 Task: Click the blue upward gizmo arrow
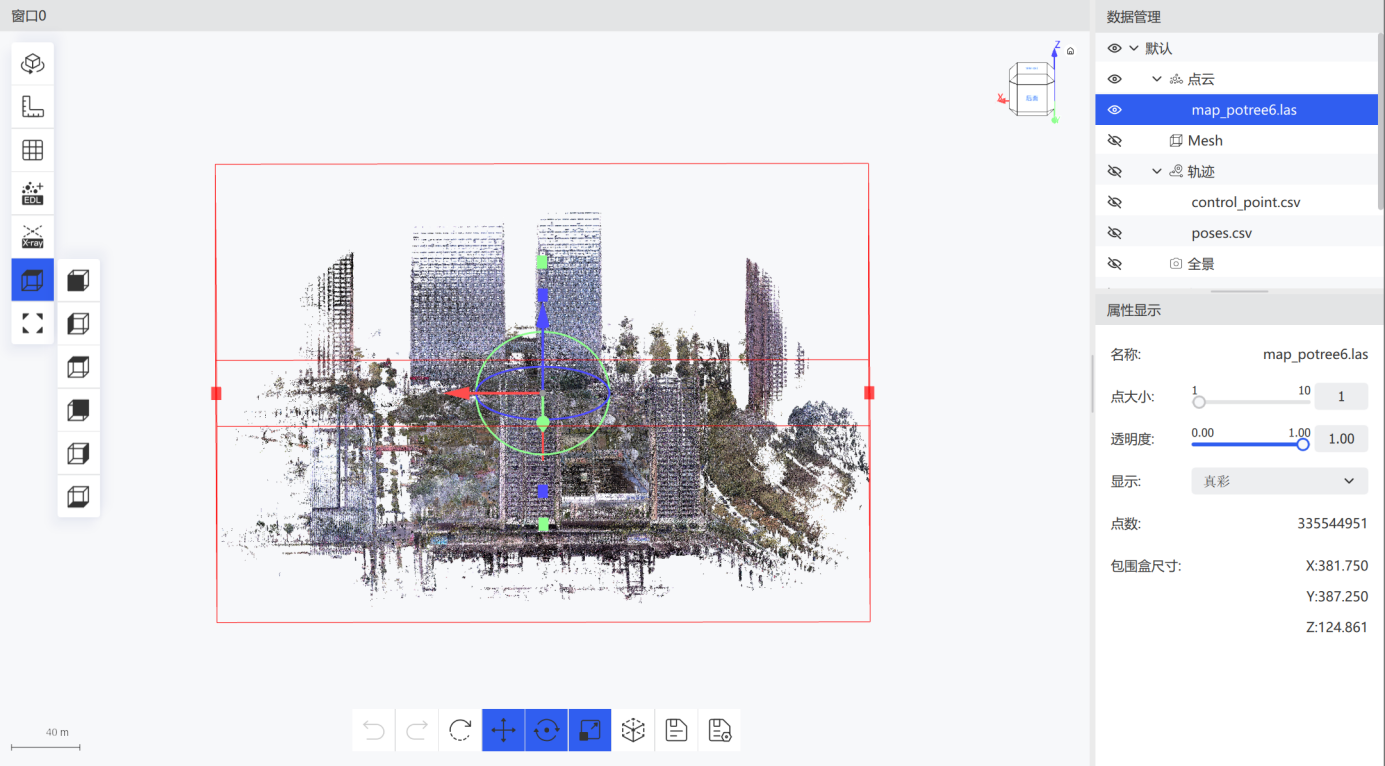(542, 316)
